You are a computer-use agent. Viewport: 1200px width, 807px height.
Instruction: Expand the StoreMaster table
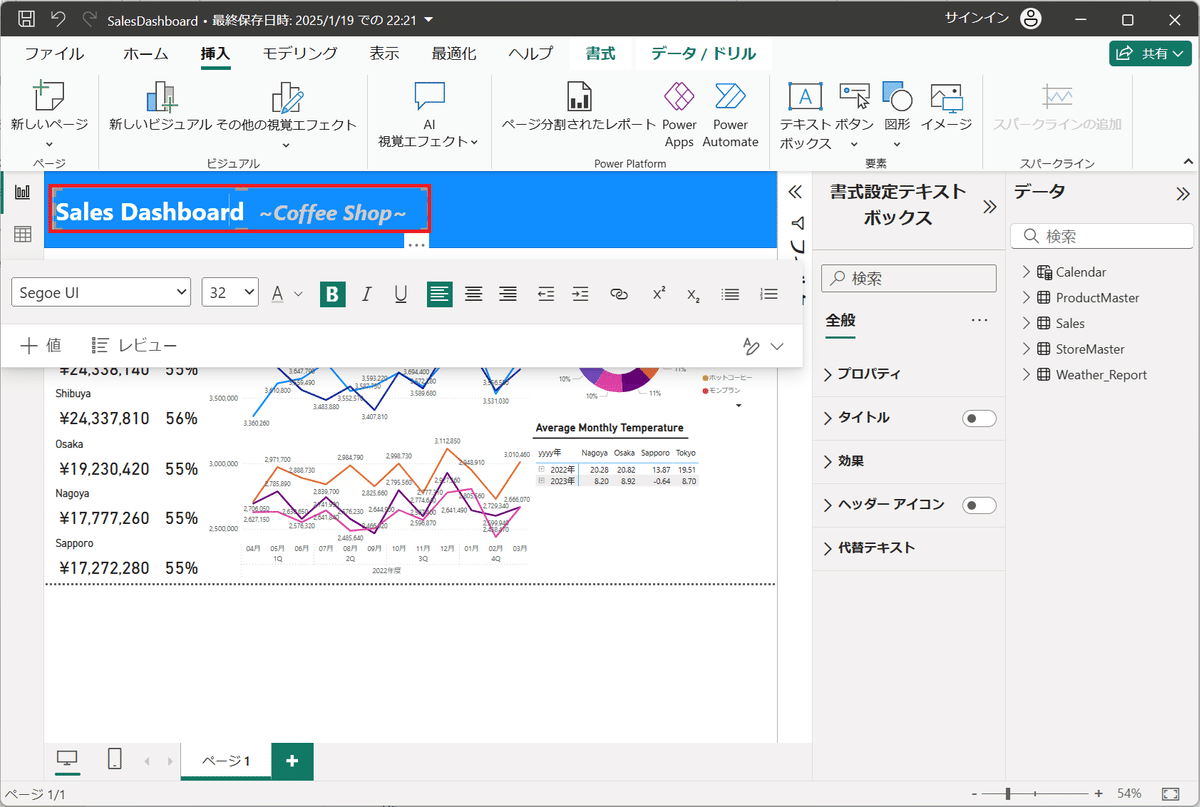(x=1027, y=349)
